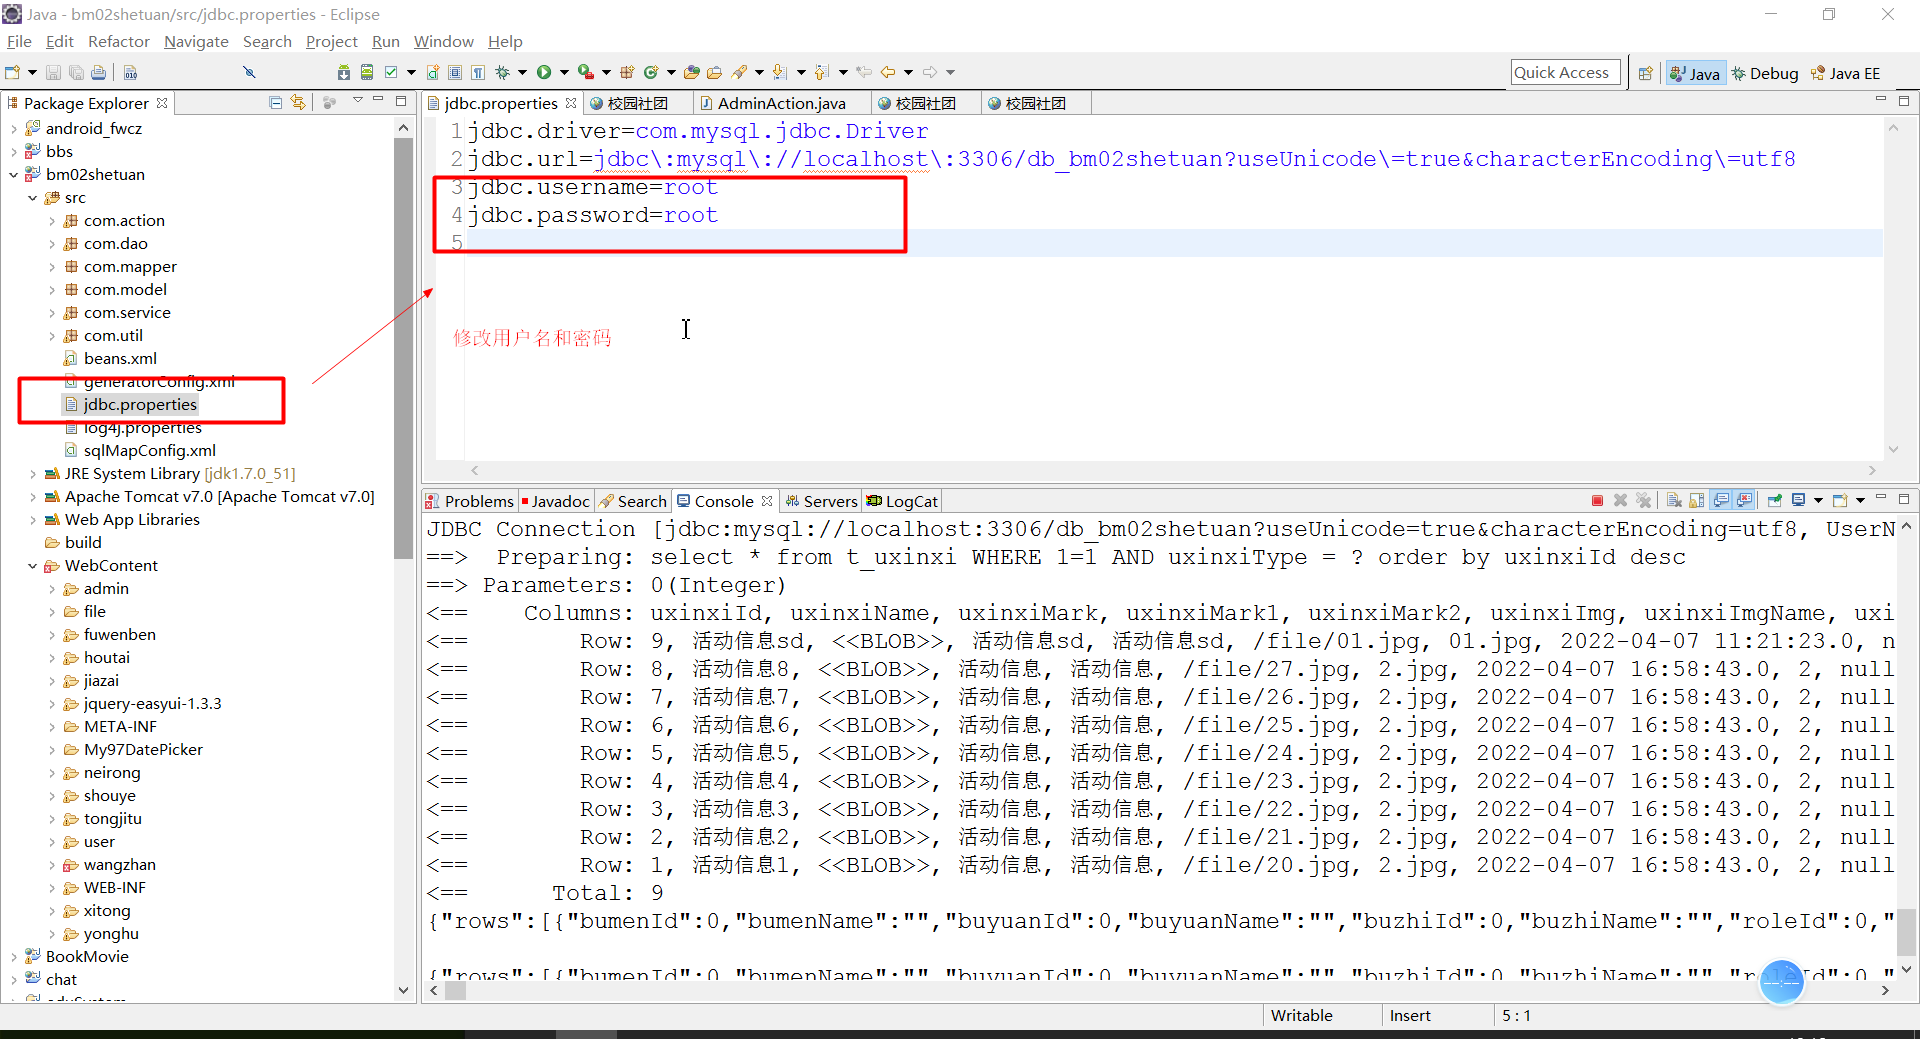
Task: Click the Open Perspective icon
Action: (1645, 73)
